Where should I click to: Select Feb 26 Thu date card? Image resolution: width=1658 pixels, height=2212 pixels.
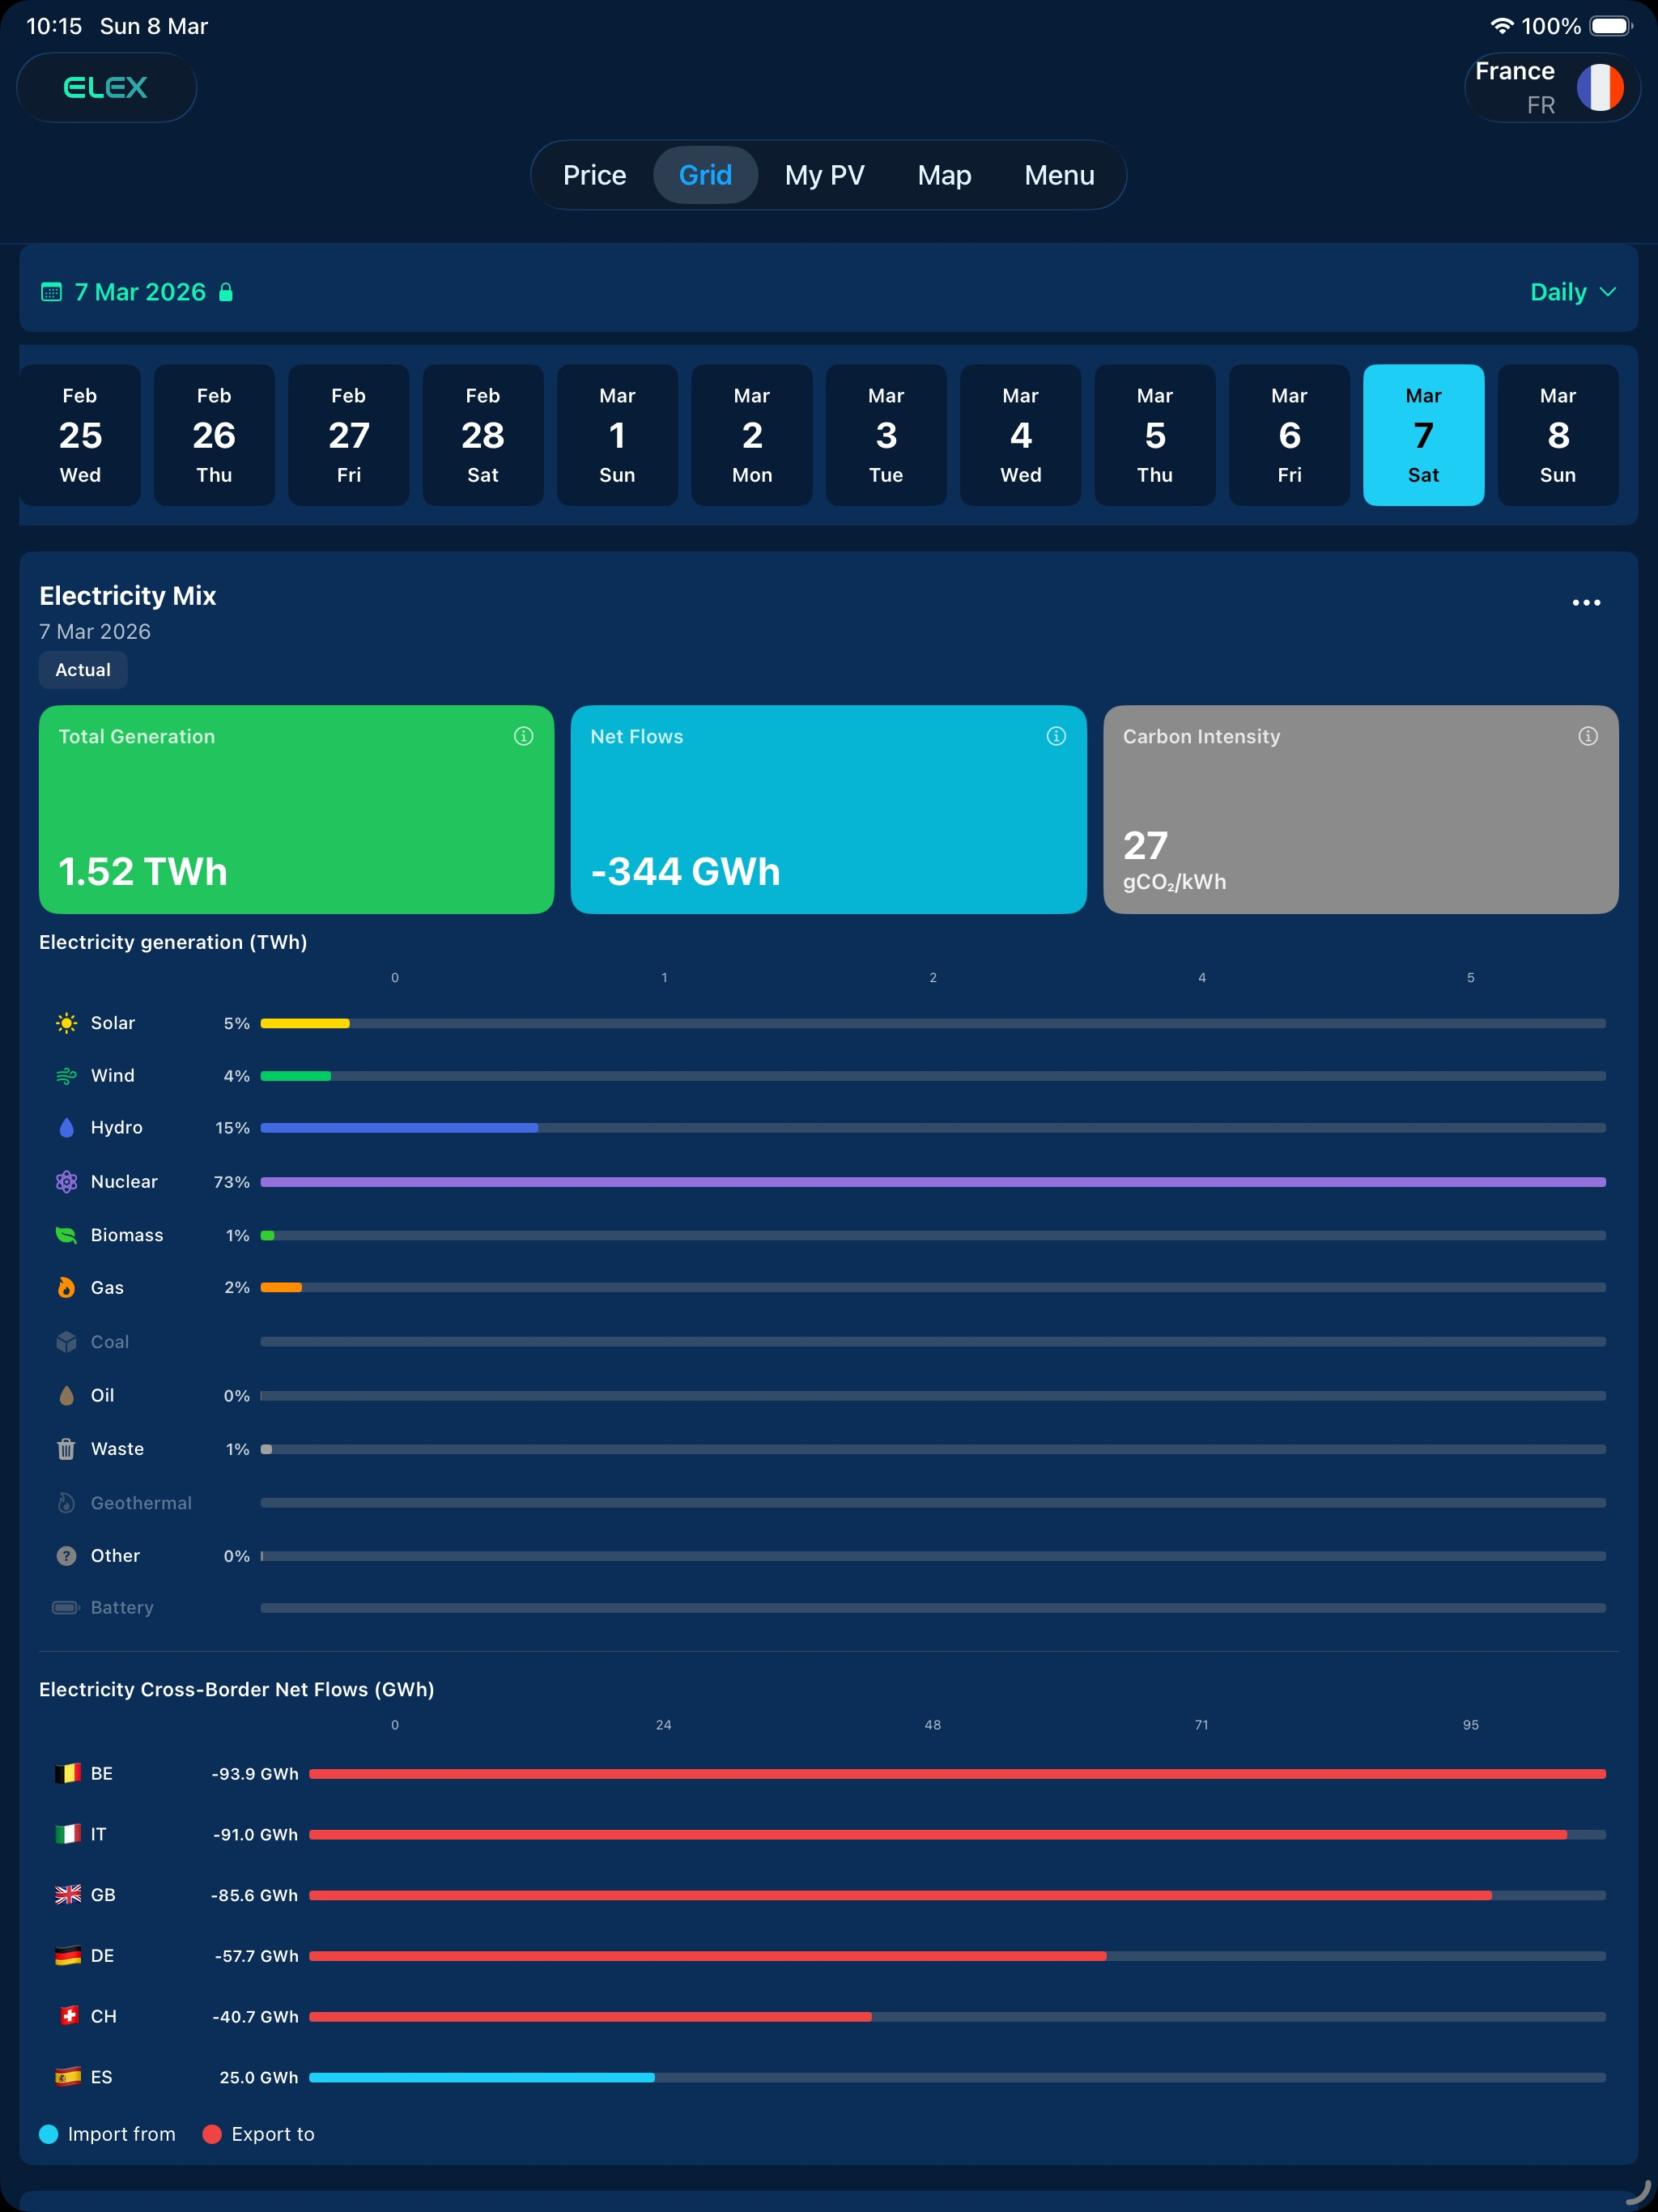[x=214, y=435]
